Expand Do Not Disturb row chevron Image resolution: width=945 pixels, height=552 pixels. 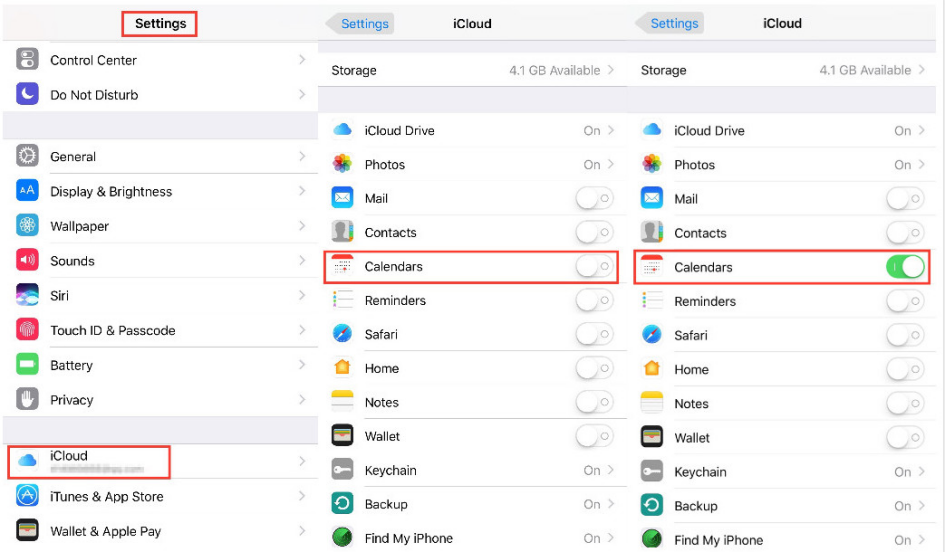coord(302,94)
